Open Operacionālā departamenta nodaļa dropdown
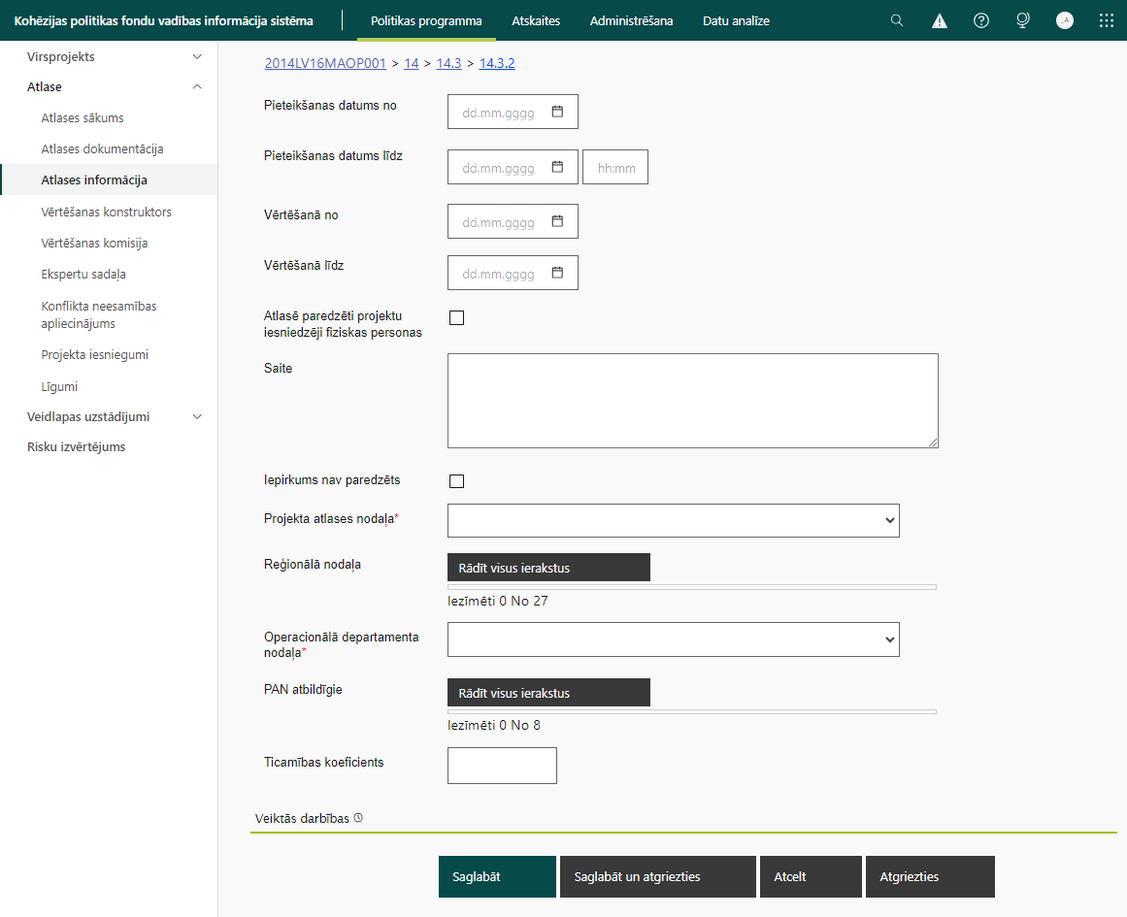This screenshot has width=1127, height=917. tap(673, 640)
